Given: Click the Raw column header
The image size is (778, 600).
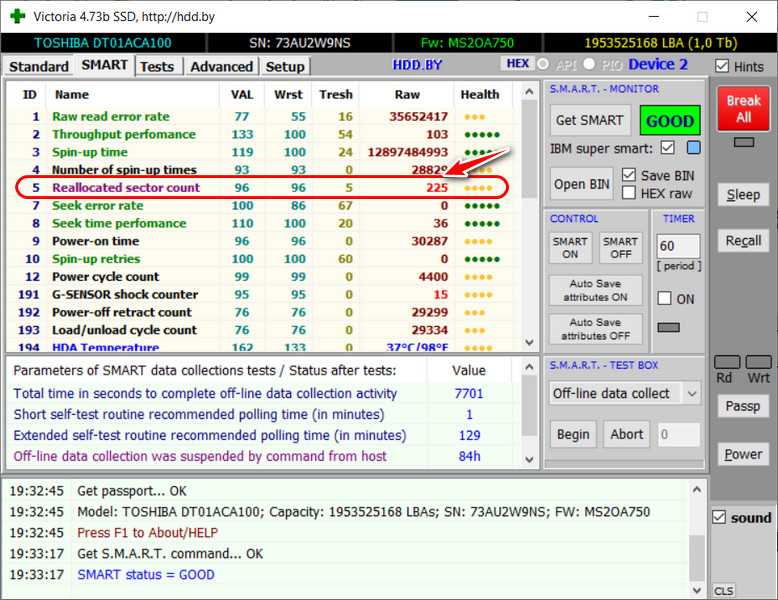Looking at the screenshot, I should [407, 94].
